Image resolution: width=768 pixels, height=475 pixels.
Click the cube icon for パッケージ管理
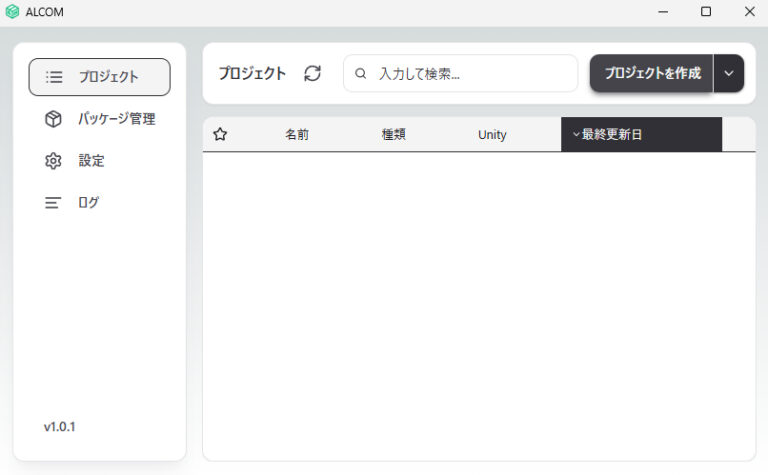point(53,119)
